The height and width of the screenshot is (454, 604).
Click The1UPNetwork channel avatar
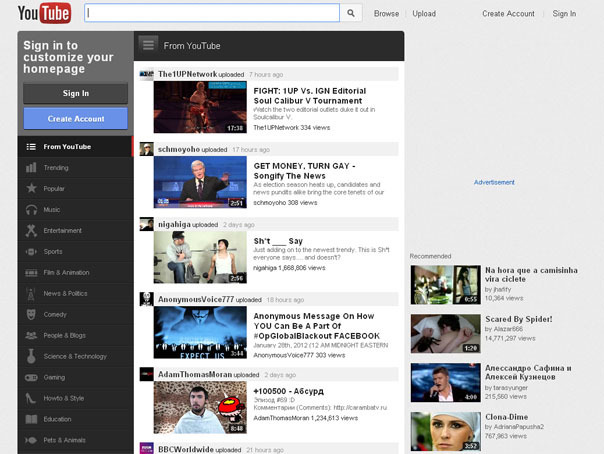pos(146,74)
